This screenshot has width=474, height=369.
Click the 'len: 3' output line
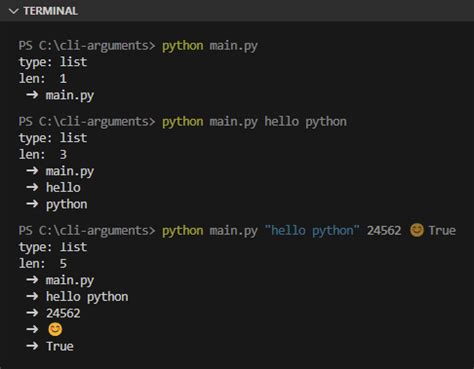coord(43,155)
